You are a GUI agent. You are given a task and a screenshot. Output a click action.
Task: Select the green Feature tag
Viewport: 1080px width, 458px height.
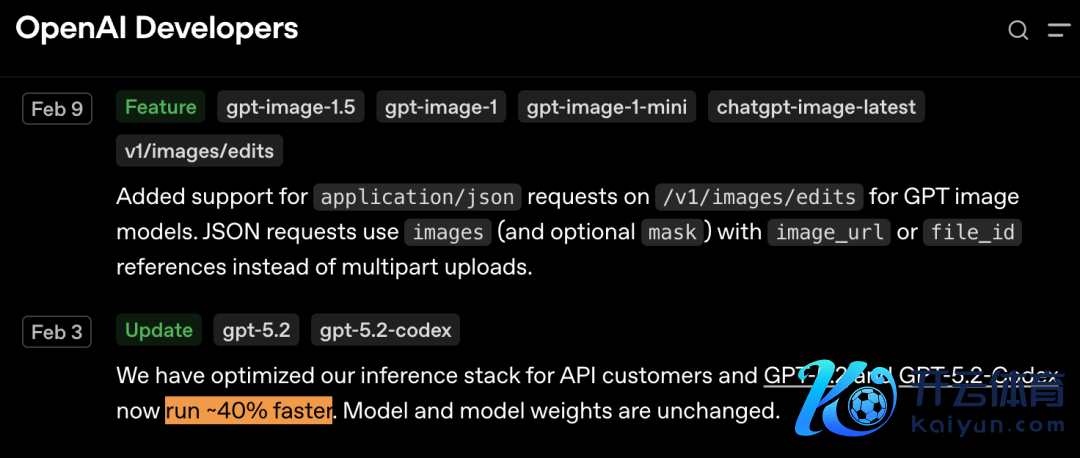click(161, 107)
